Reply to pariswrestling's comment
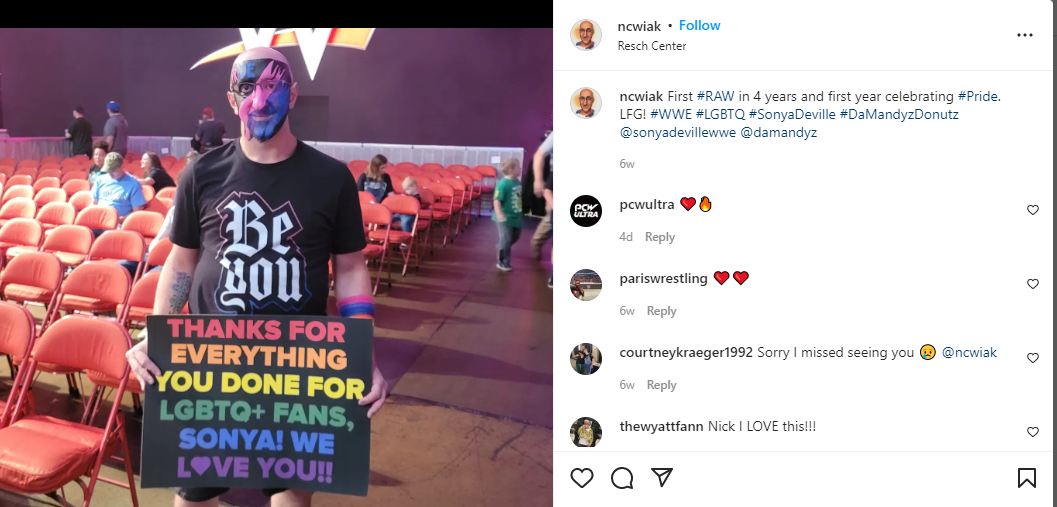Viewport: 1057px width, 507px height. (661, 311)
